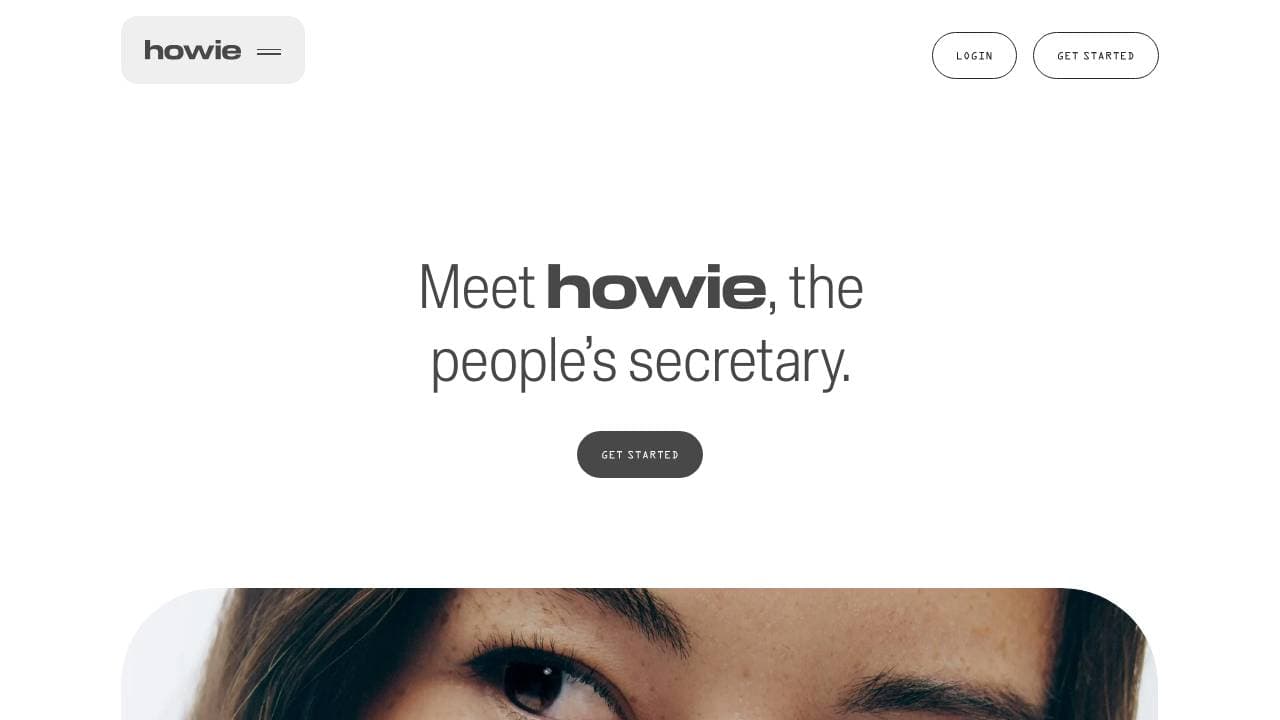
Task: Click the word "the" after howie
Action: [x=826, y=287]
